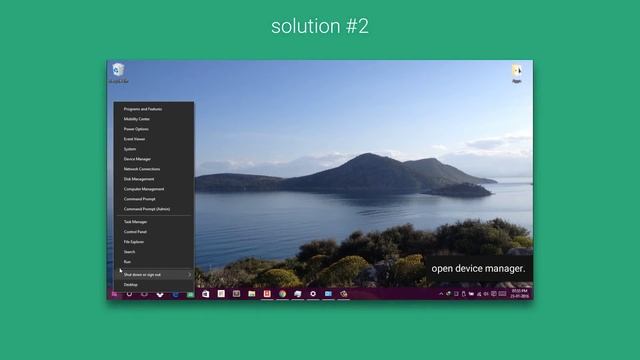Open Computer Management entry
Viewport: 640px width, 360px height.
(154, 189)
